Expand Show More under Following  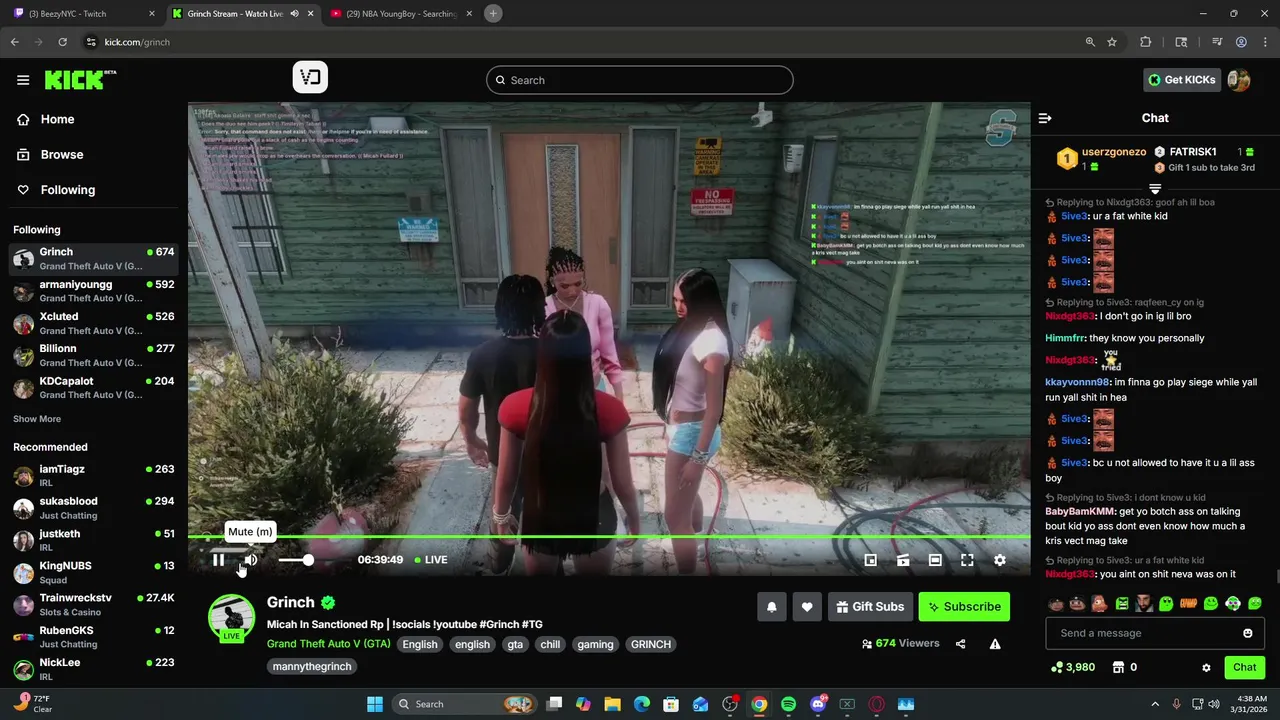coord(37,419)
